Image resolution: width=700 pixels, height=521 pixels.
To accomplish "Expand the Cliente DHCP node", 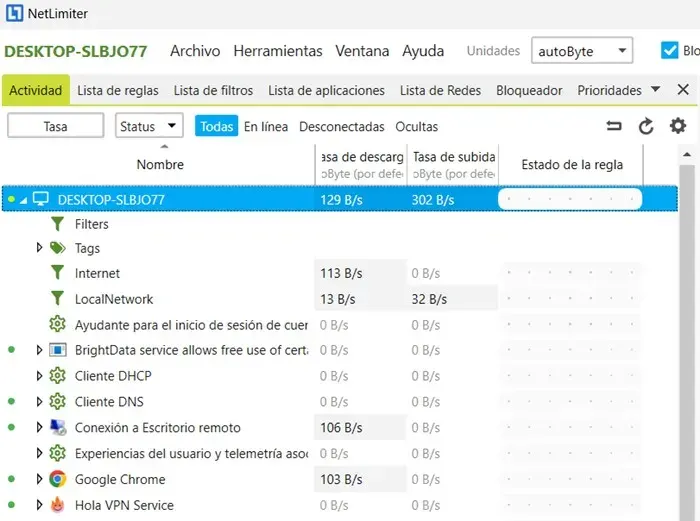I will click(39, 376).
